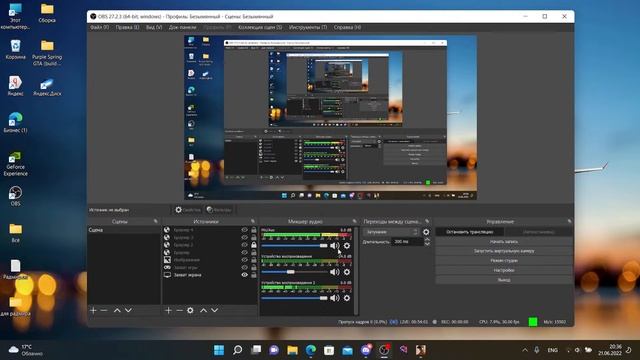This screenshot has height=360, width=640.
Task: Mute the Устройство воспроизведения channel
Action: click(x=334, y=272)
